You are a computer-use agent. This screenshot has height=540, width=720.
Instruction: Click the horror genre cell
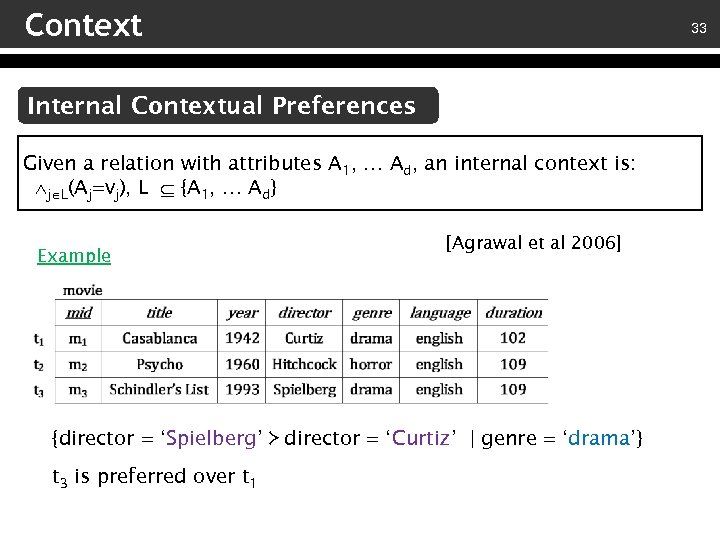click(x=372, y=364)
